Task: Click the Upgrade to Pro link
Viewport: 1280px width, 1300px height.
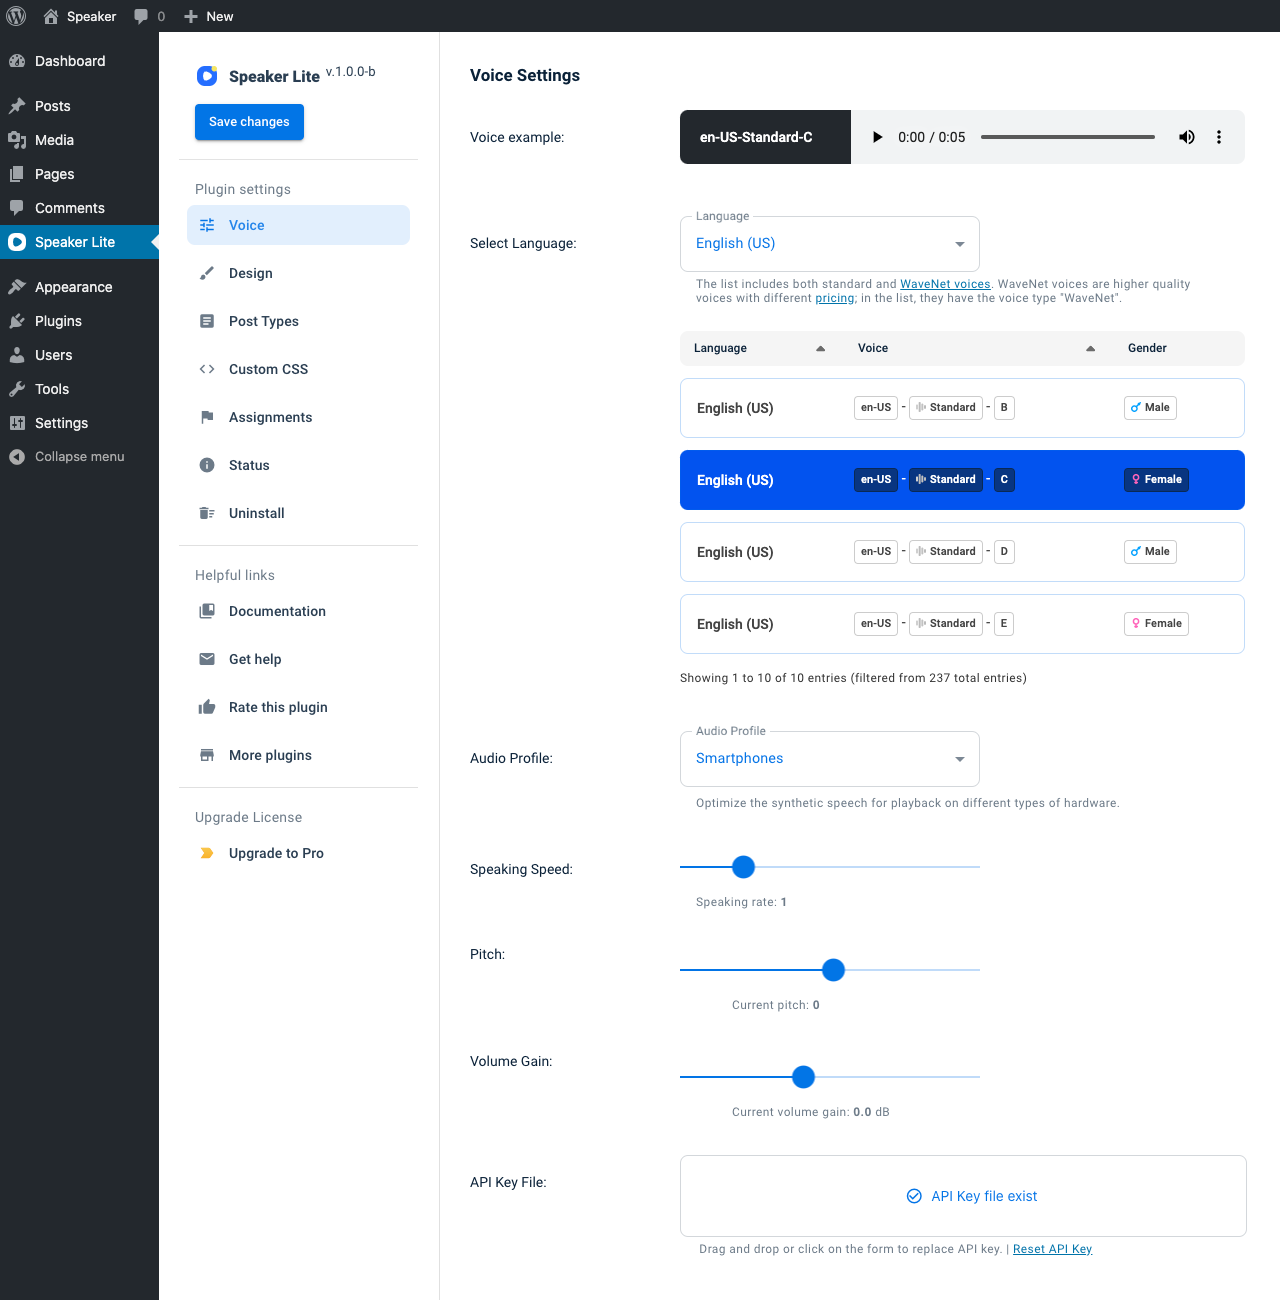Action: 298,853
